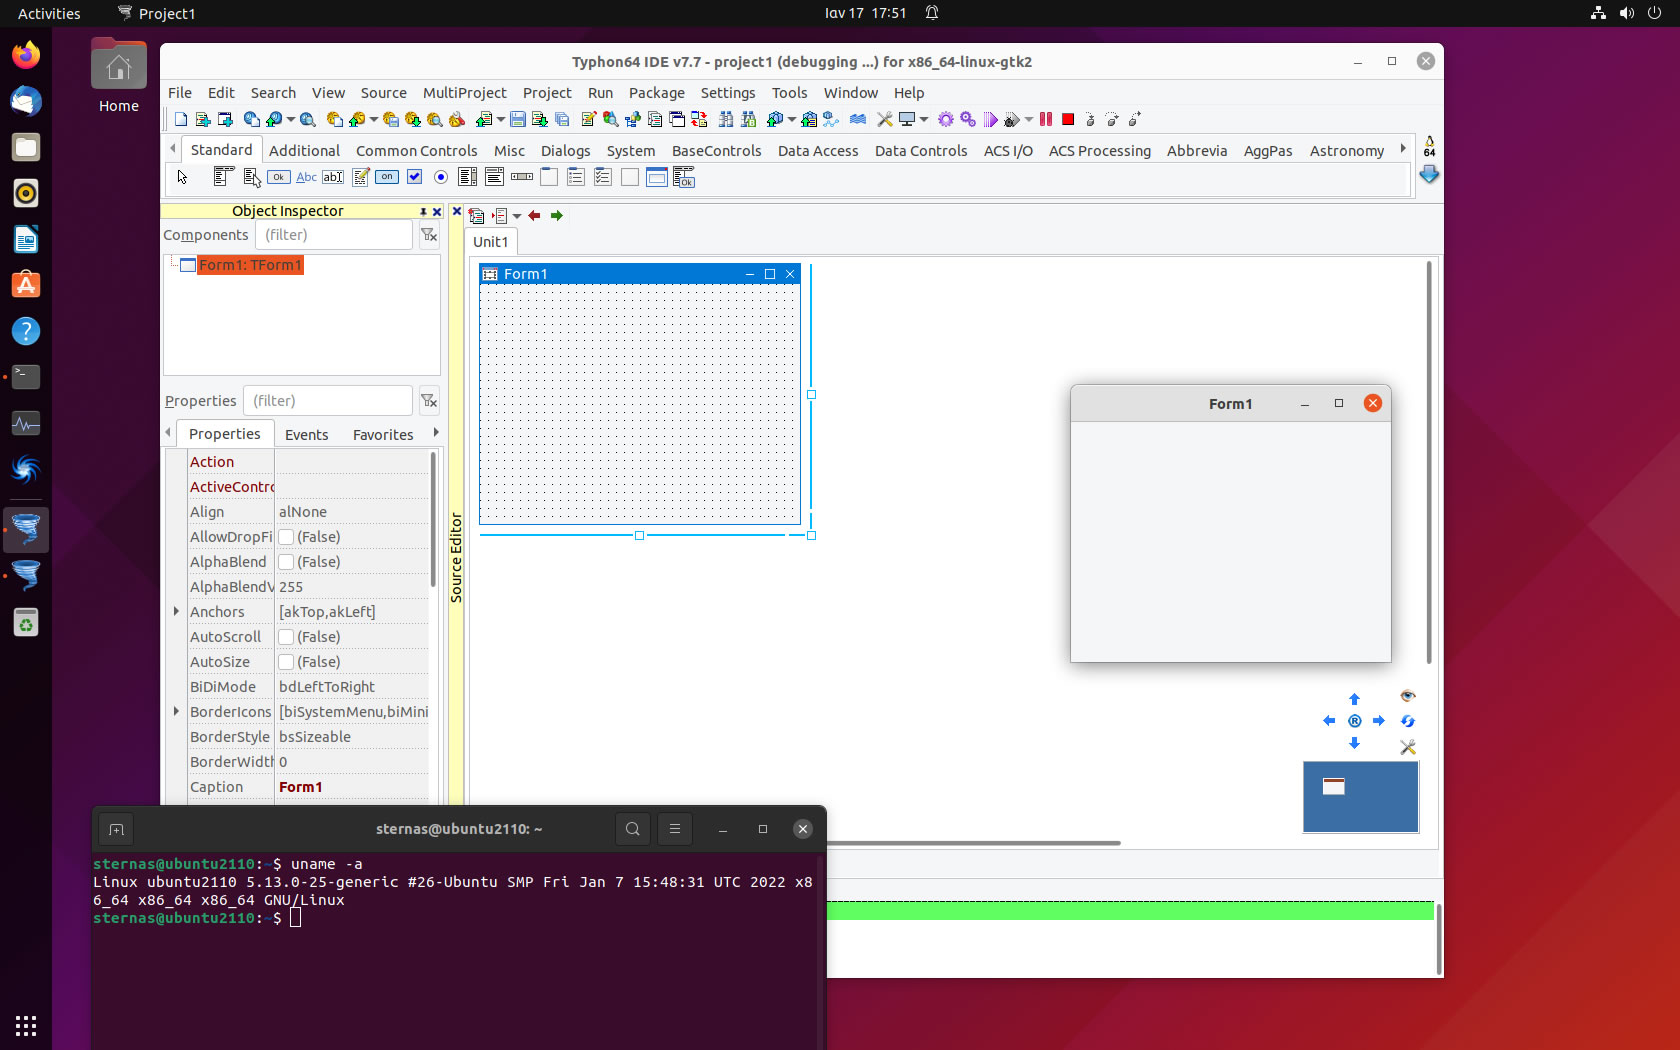Click the purple Build gear icon
The height and width of the screenshot is (1050, 1680).
(946, 119)
